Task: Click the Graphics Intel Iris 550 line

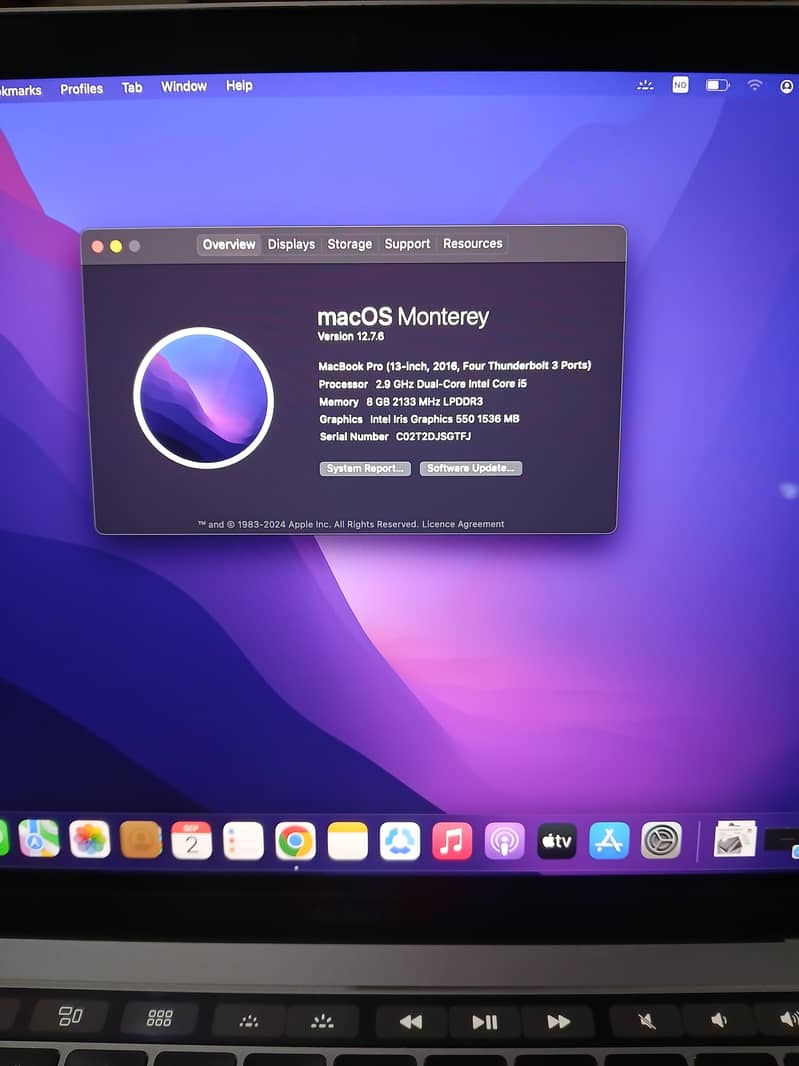Action: (x=420, y=419)
